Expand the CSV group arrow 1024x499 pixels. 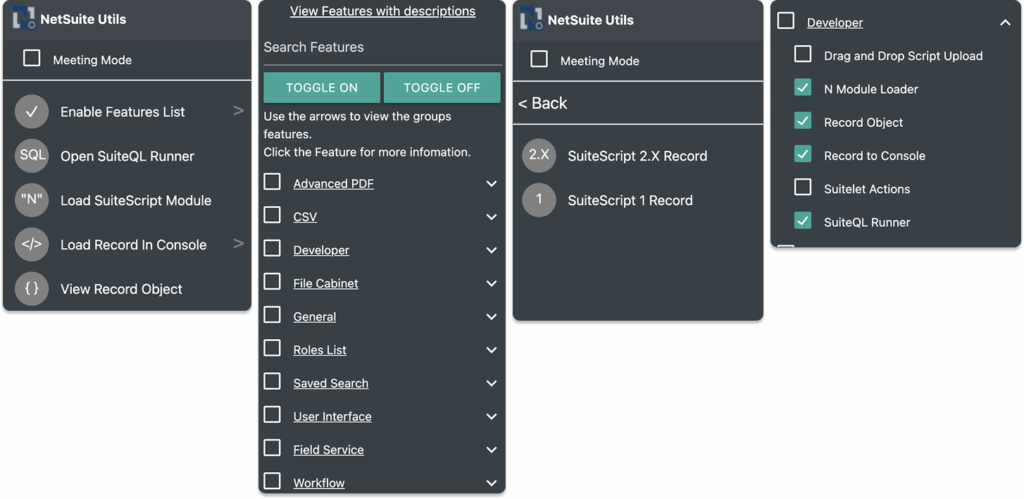492,217
